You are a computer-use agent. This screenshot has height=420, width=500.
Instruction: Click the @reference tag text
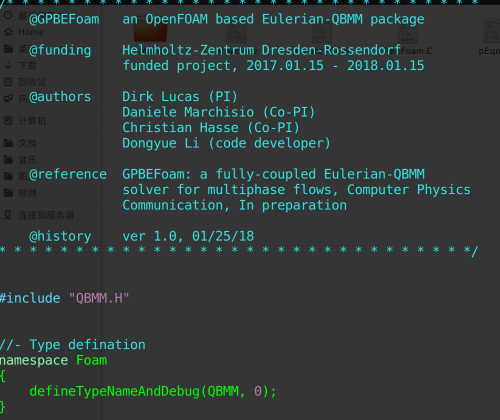[68, 174]
